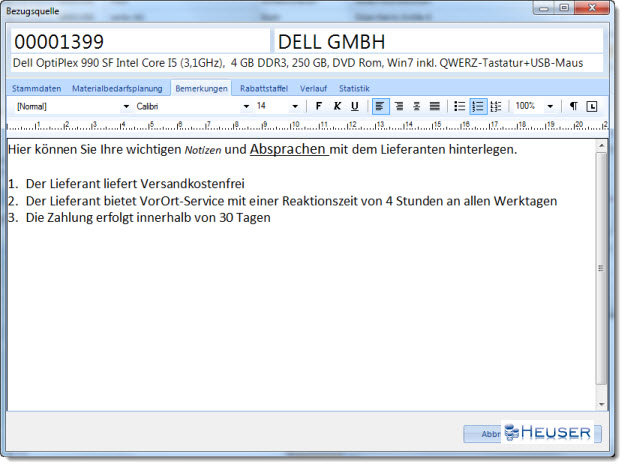Screen dimensions: 625x467
Task: Click the article number field 00001399
Action: (140, 41)
